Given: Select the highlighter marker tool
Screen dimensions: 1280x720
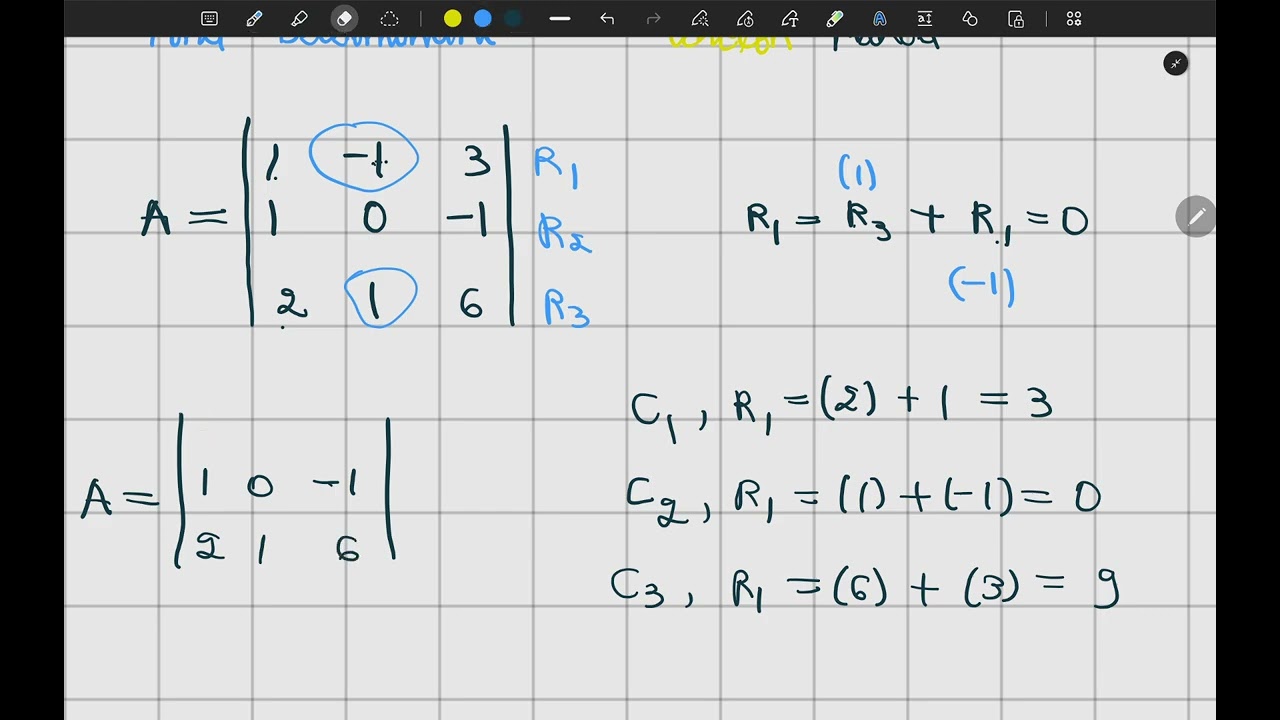Looking at the screenshot, I should click(299, 19).
